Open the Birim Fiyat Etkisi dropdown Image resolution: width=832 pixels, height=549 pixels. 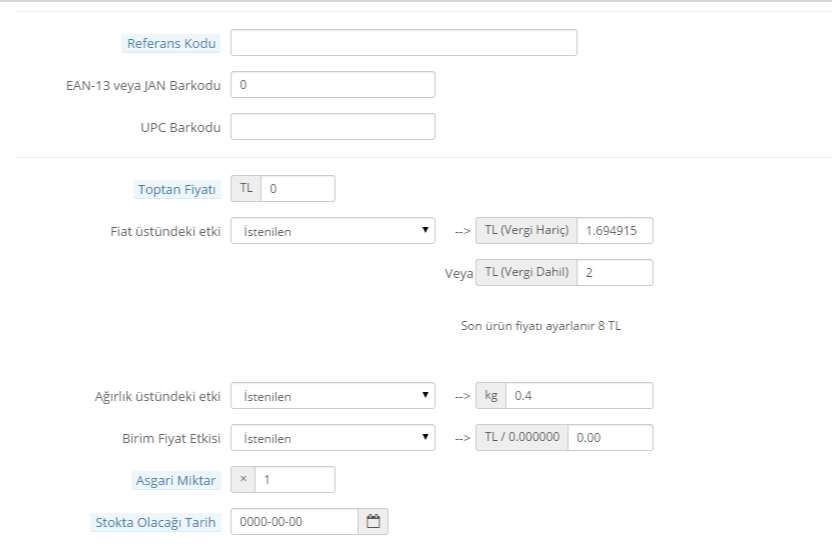tap(333, 438)
